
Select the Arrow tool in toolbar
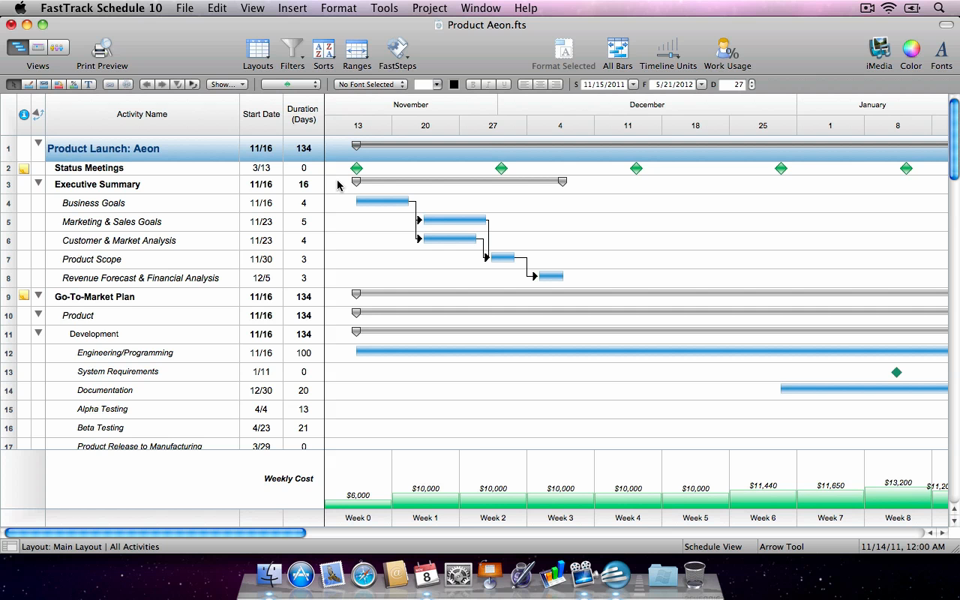[x=13, y=84]
